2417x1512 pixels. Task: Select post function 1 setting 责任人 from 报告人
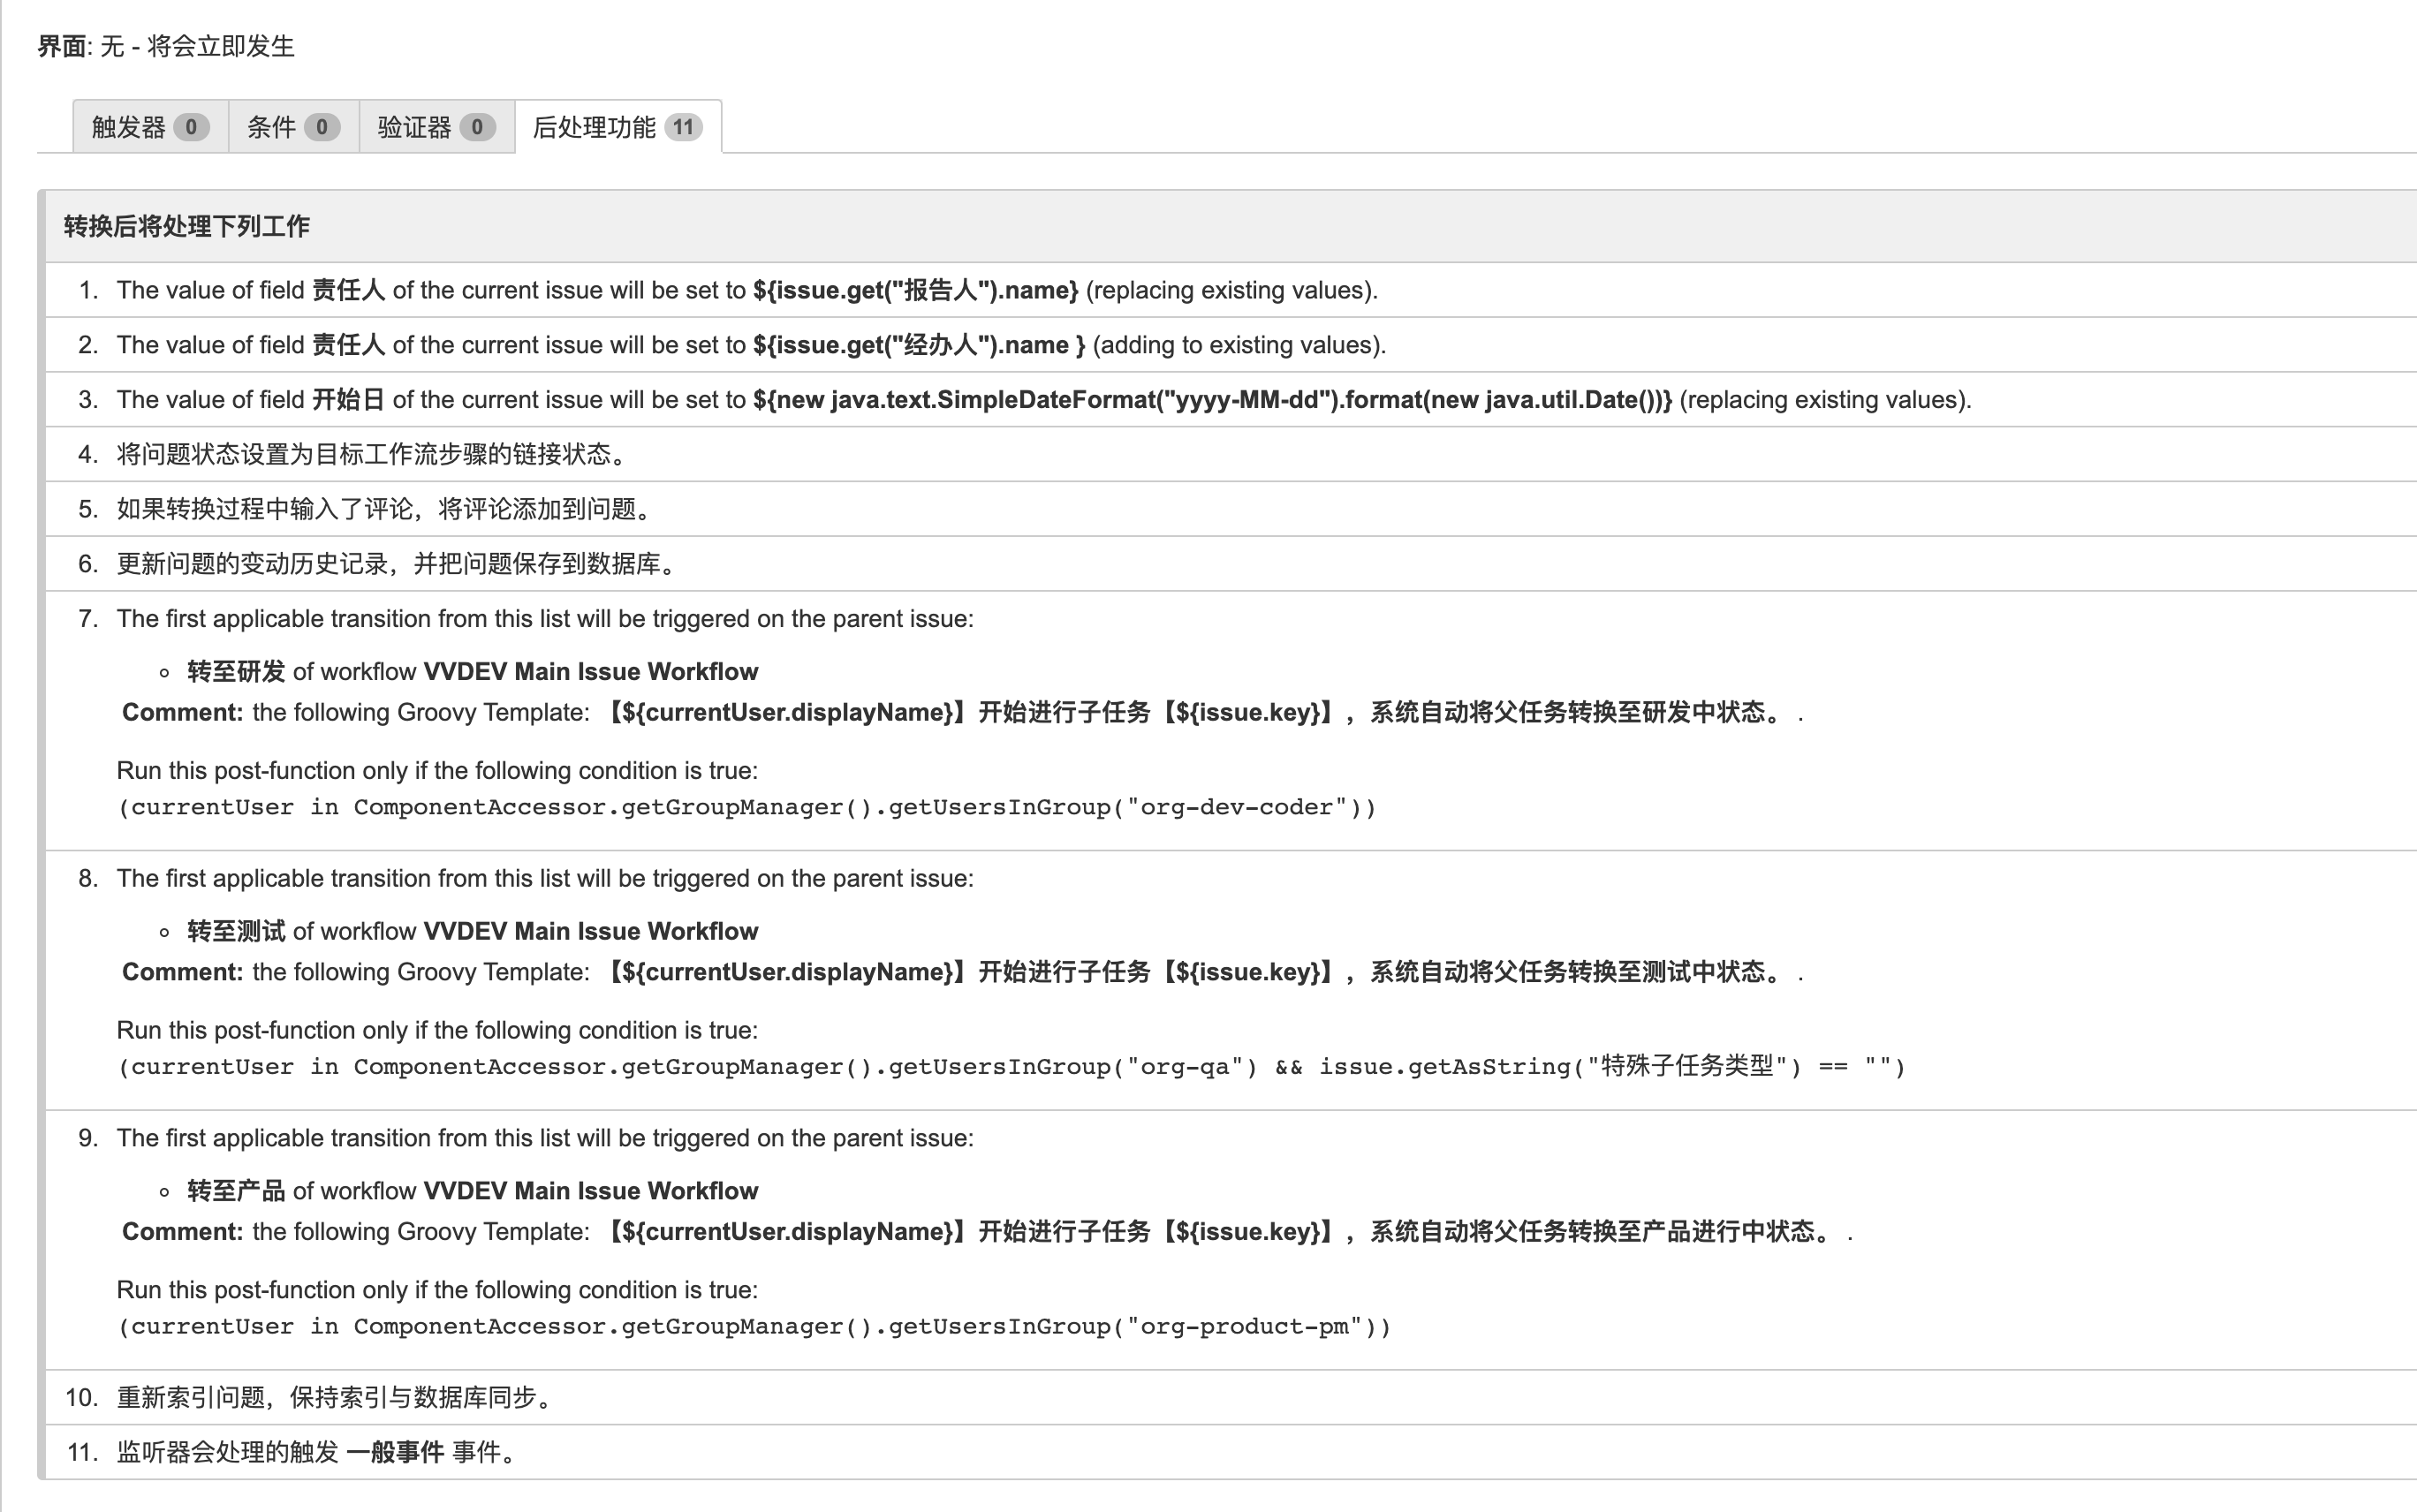[746, 290]
